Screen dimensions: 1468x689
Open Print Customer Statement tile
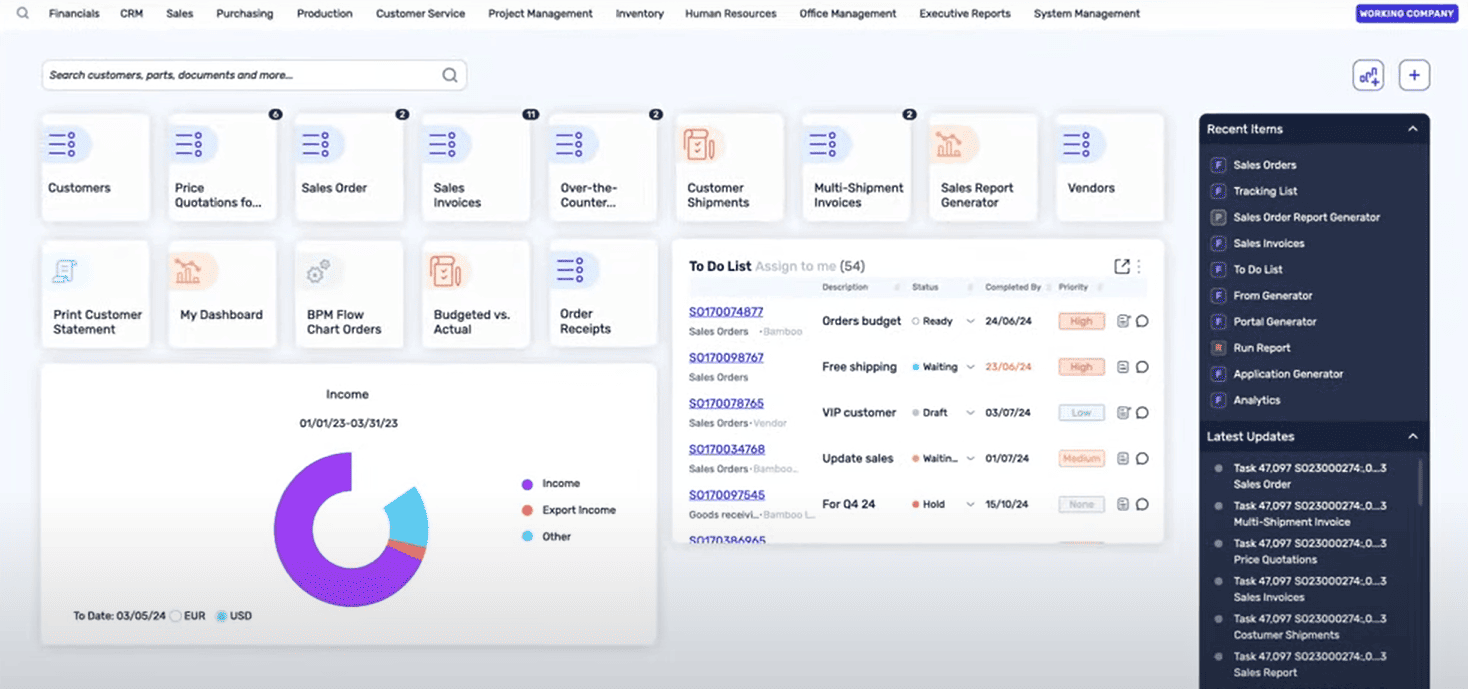point(96,294)
